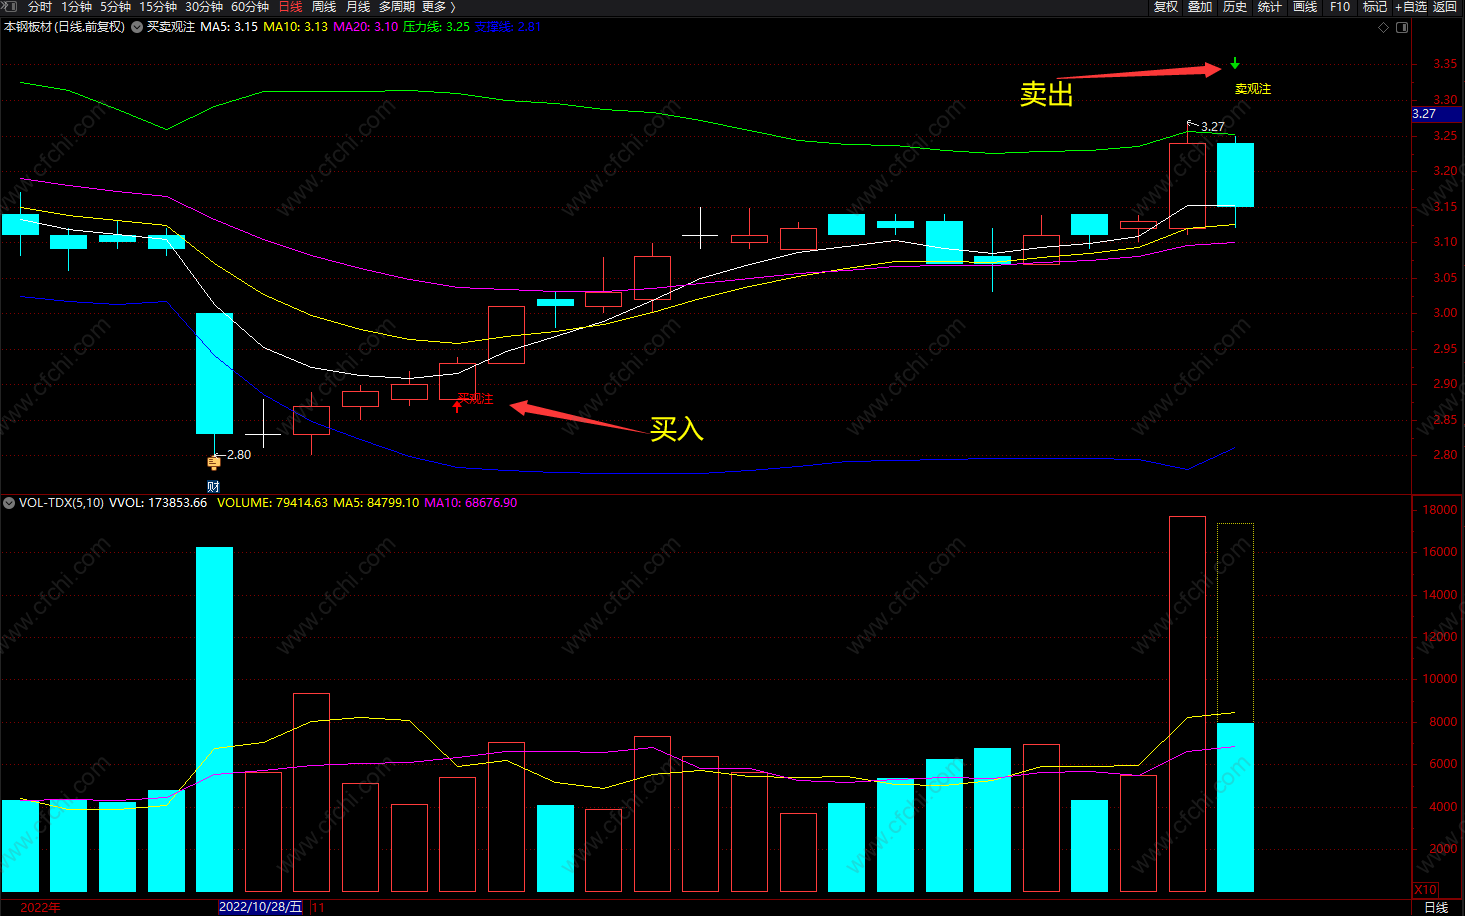Open F10 company info
Image resolution: width=1465 pixels, height=916 pixels.
click(1340, 7)
